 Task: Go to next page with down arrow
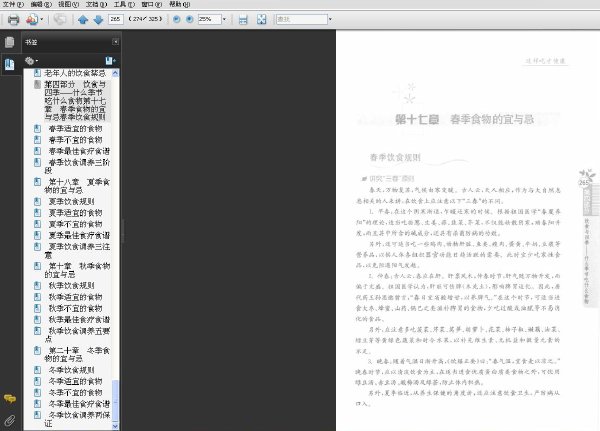coord(98,19)
